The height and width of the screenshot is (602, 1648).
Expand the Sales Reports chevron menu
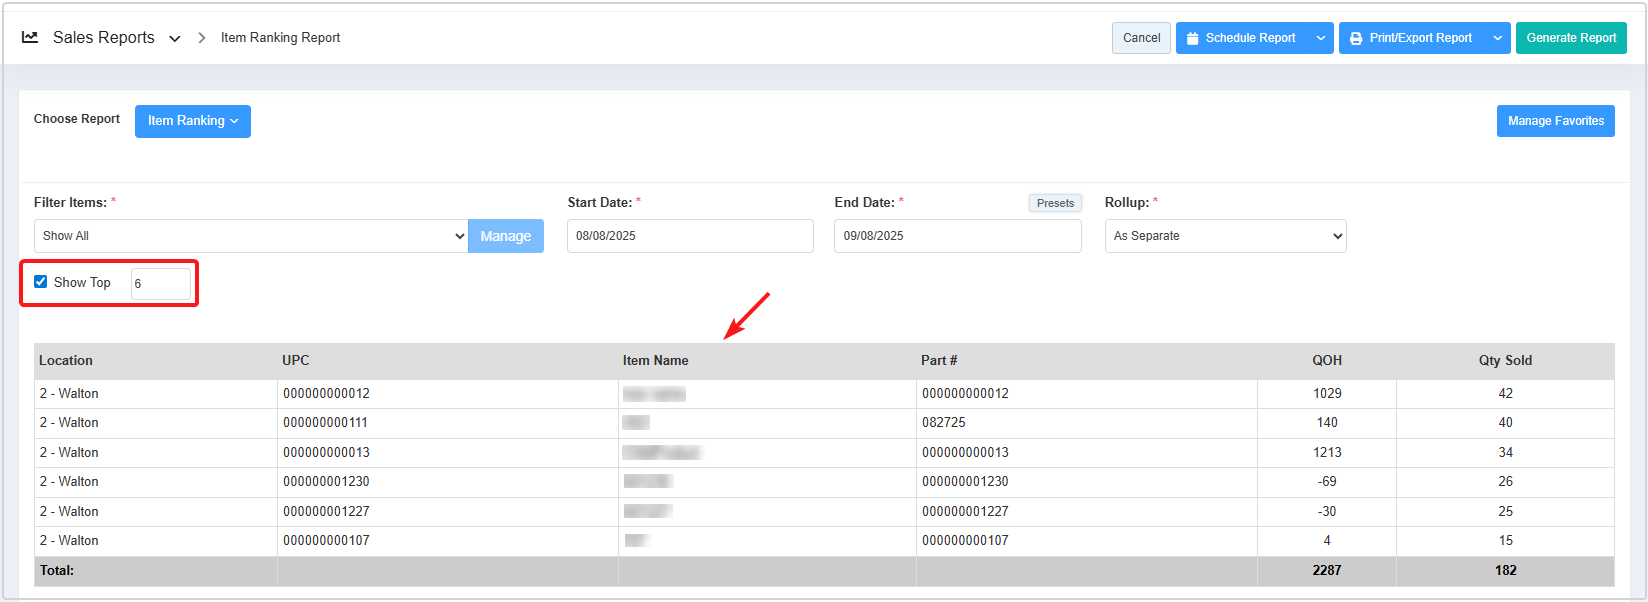175,38
